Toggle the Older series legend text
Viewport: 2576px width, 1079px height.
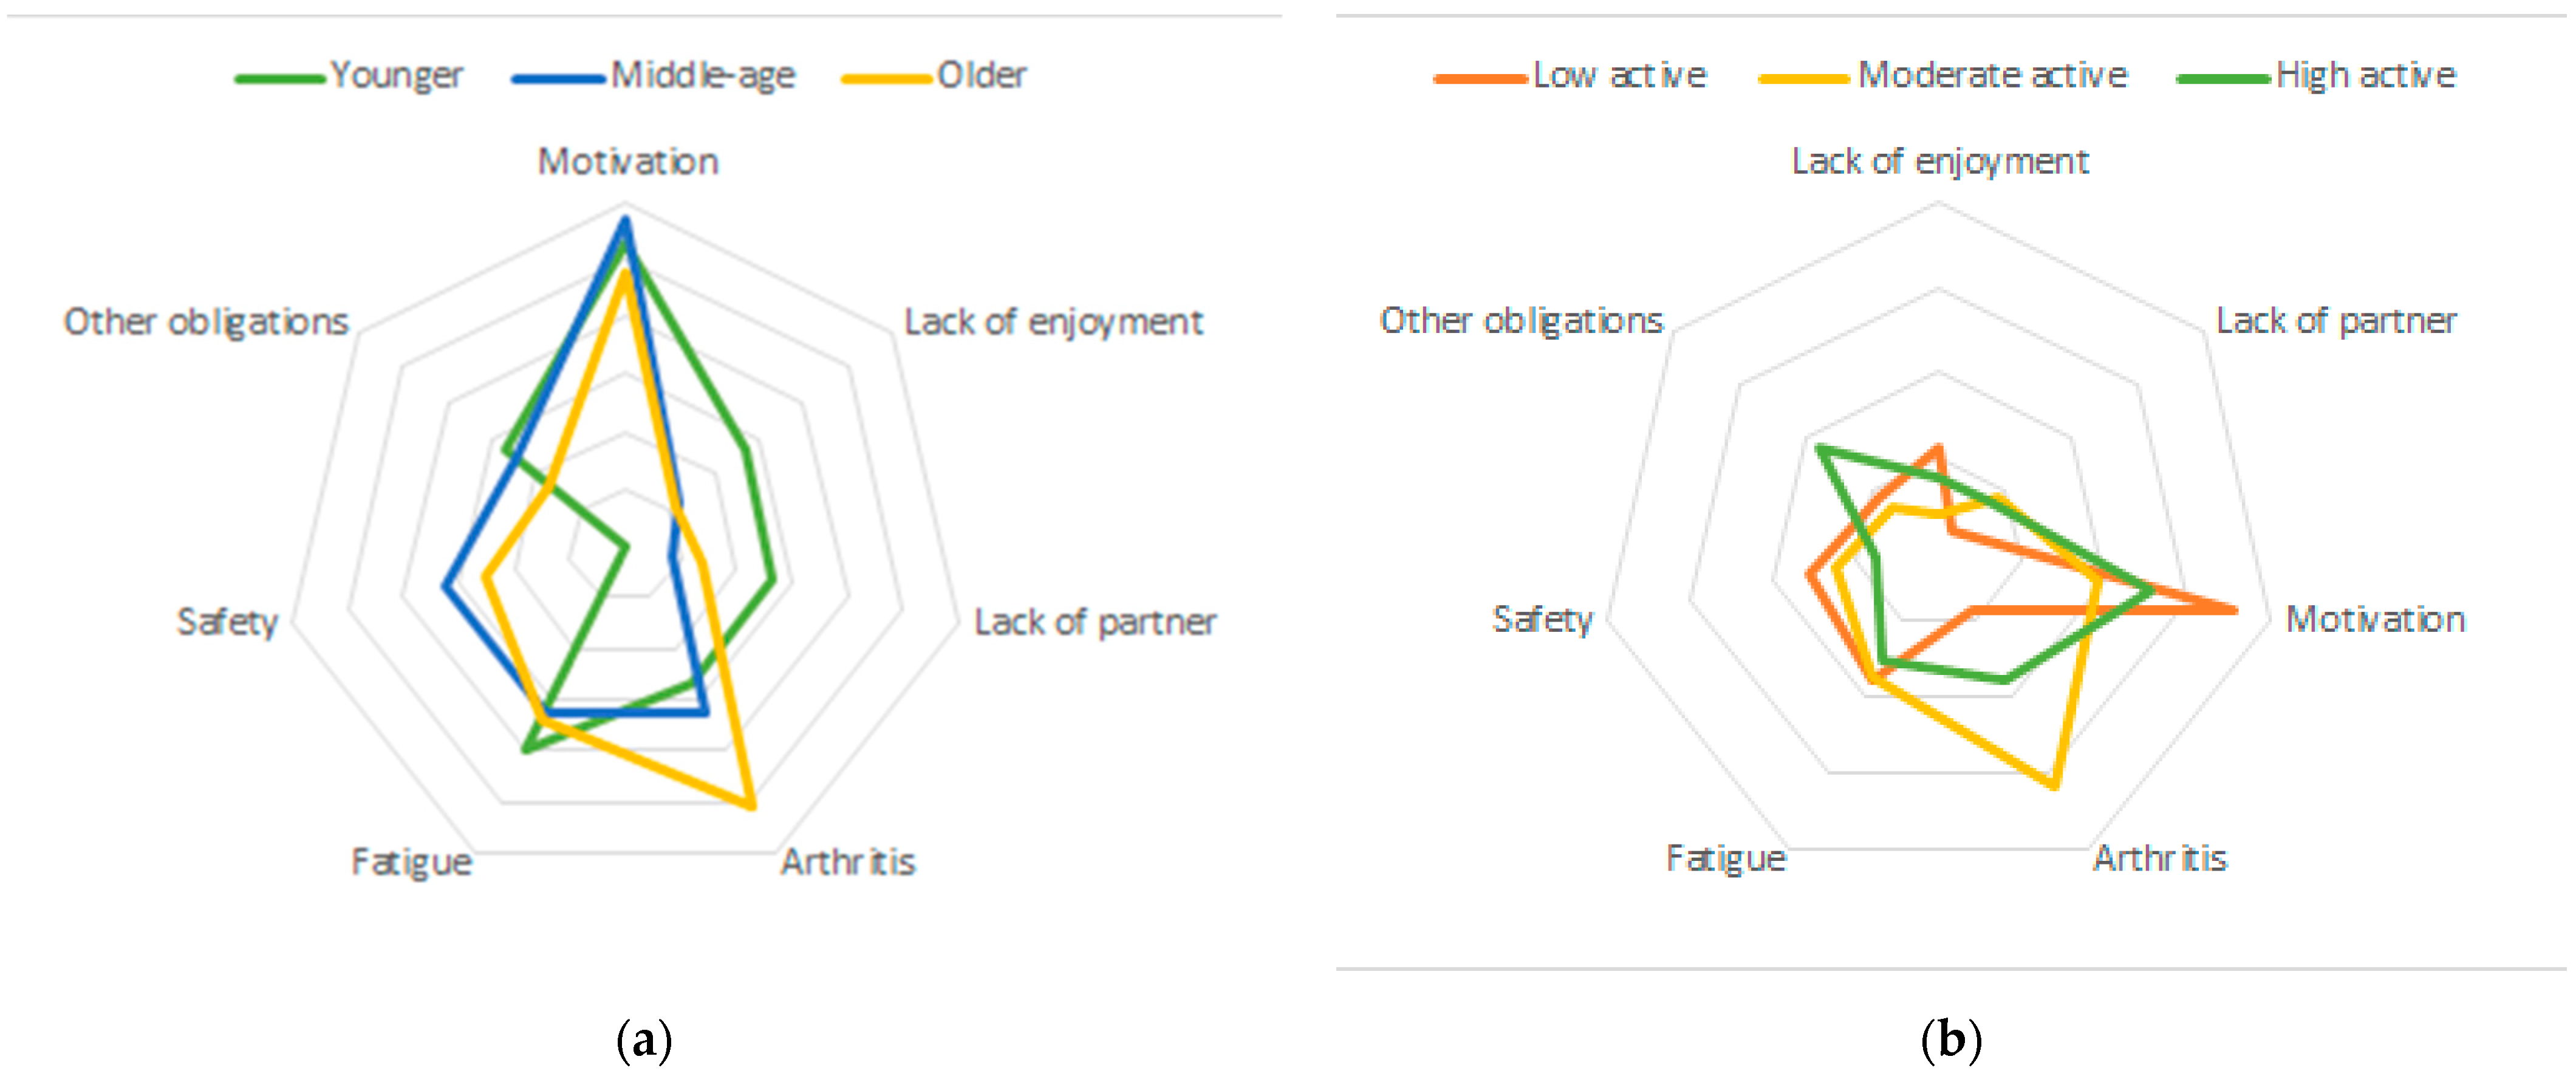981,75
